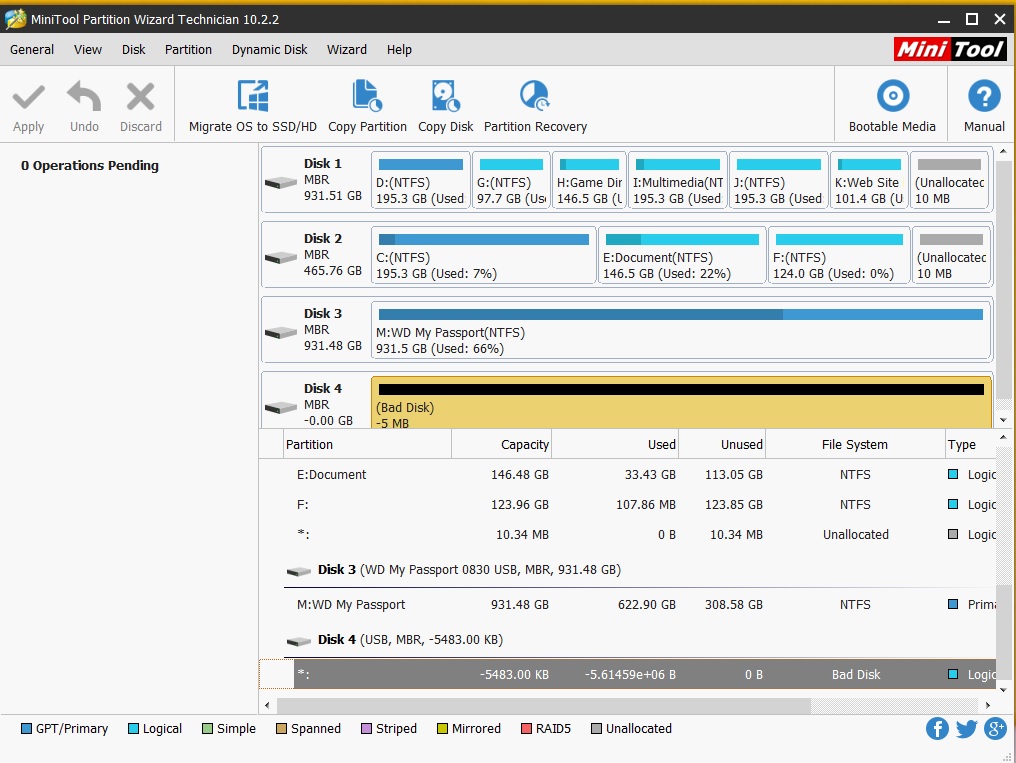The image size is (1016, 763).
Task: Sort by File System column header
Action: pos(855,444)
